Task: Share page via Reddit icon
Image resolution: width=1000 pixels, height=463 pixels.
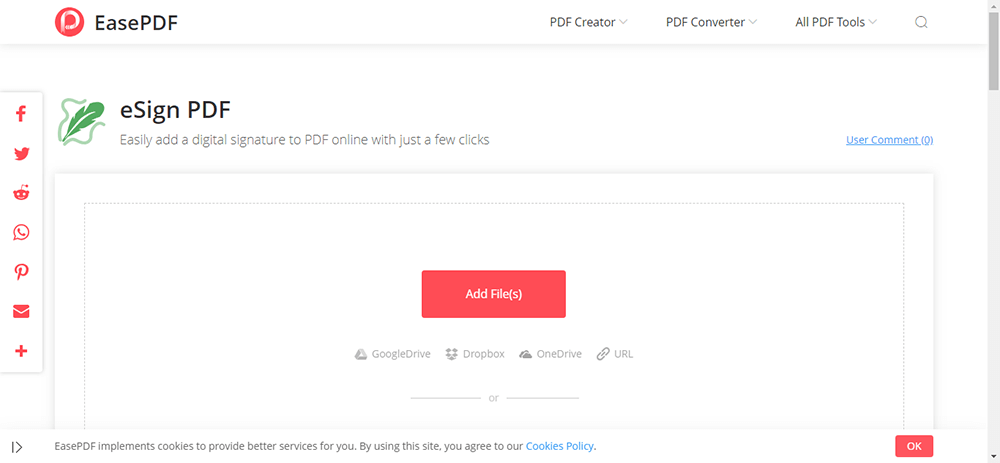Action: click(x=21, y=193)
